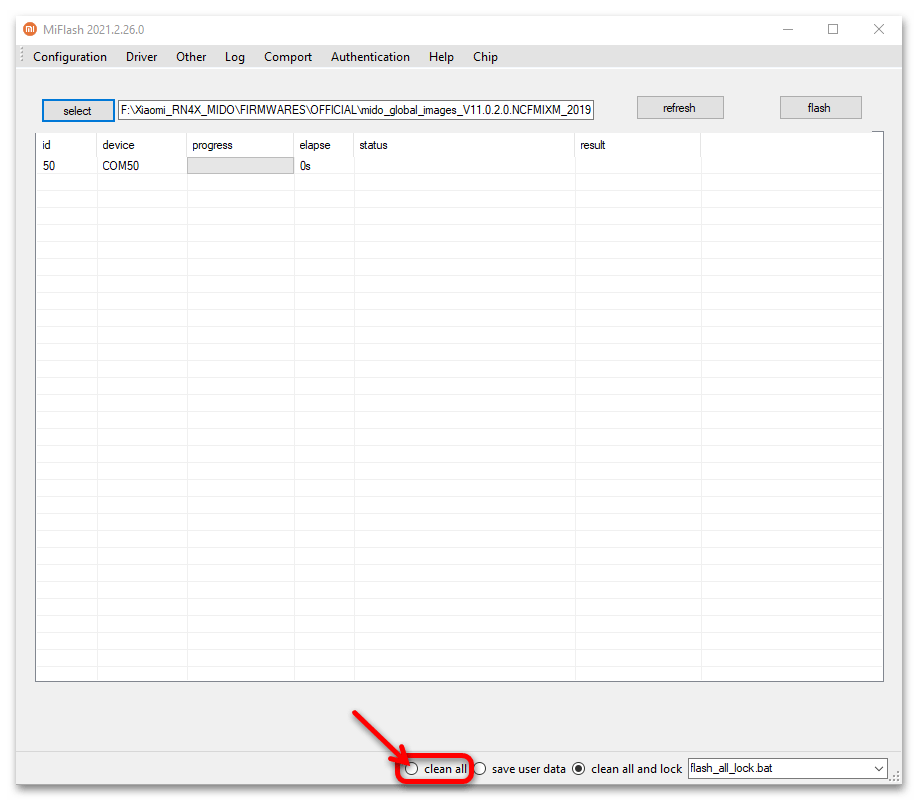
Task: Open the Driver menu
Action: click(141, 57)
